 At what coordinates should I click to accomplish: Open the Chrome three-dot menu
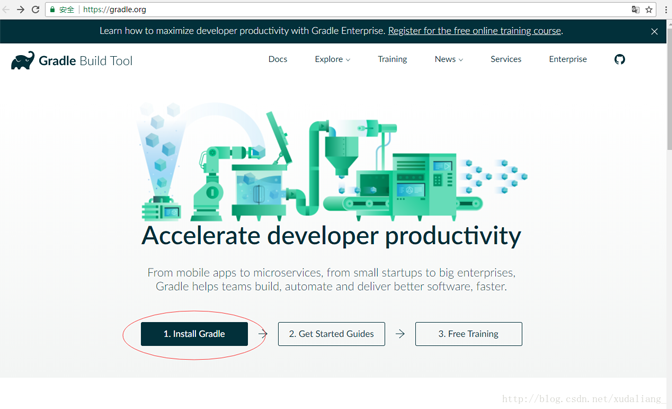[x=666, y=9]
